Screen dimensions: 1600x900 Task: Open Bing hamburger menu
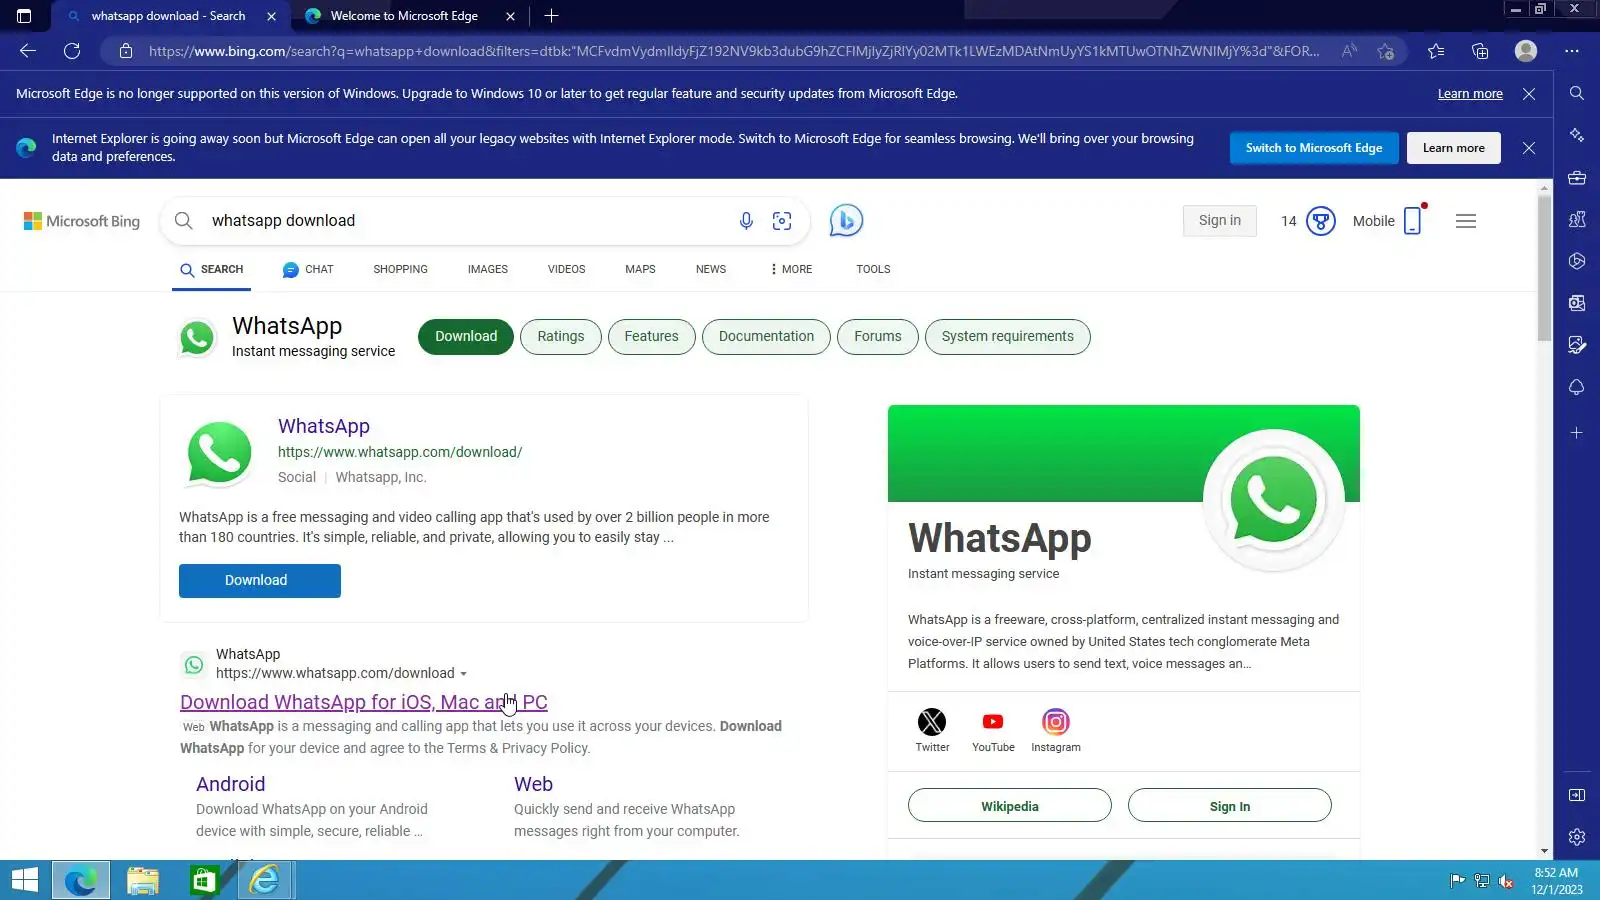(1466, 221)
